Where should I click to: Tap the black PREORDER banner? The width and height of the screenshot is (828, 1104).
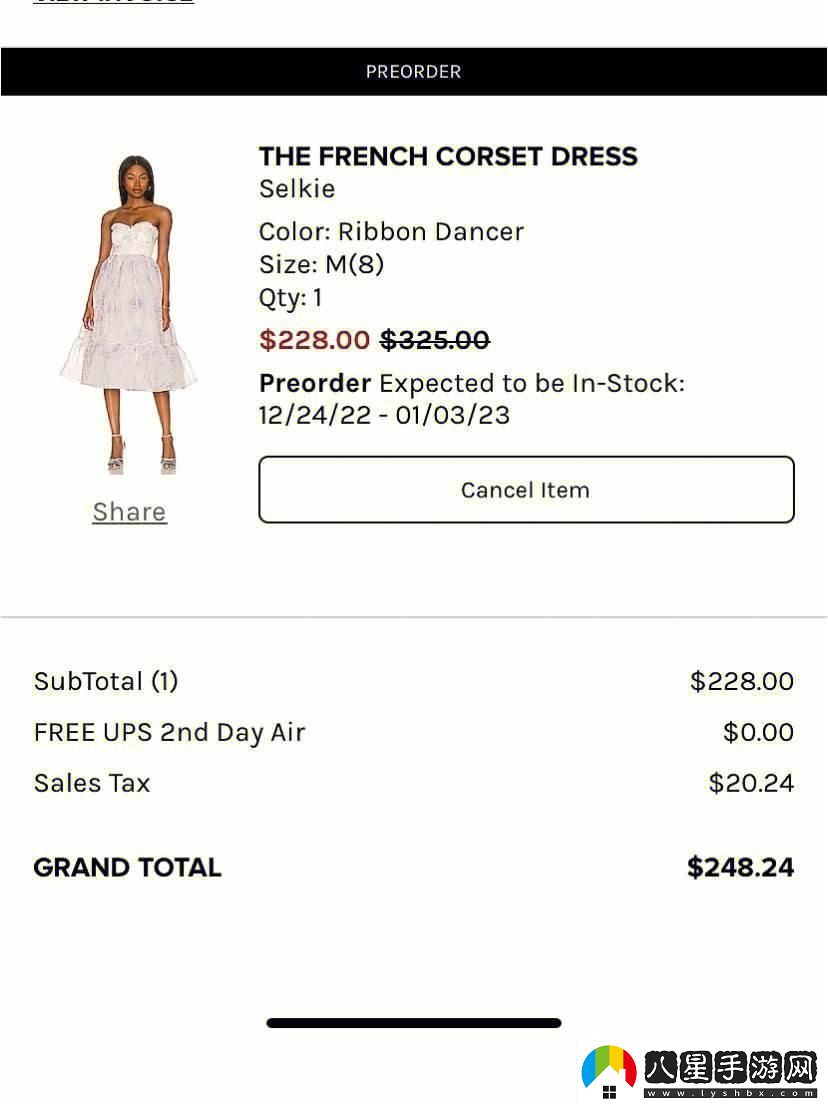pyautogui.click(x=414, y=72)
